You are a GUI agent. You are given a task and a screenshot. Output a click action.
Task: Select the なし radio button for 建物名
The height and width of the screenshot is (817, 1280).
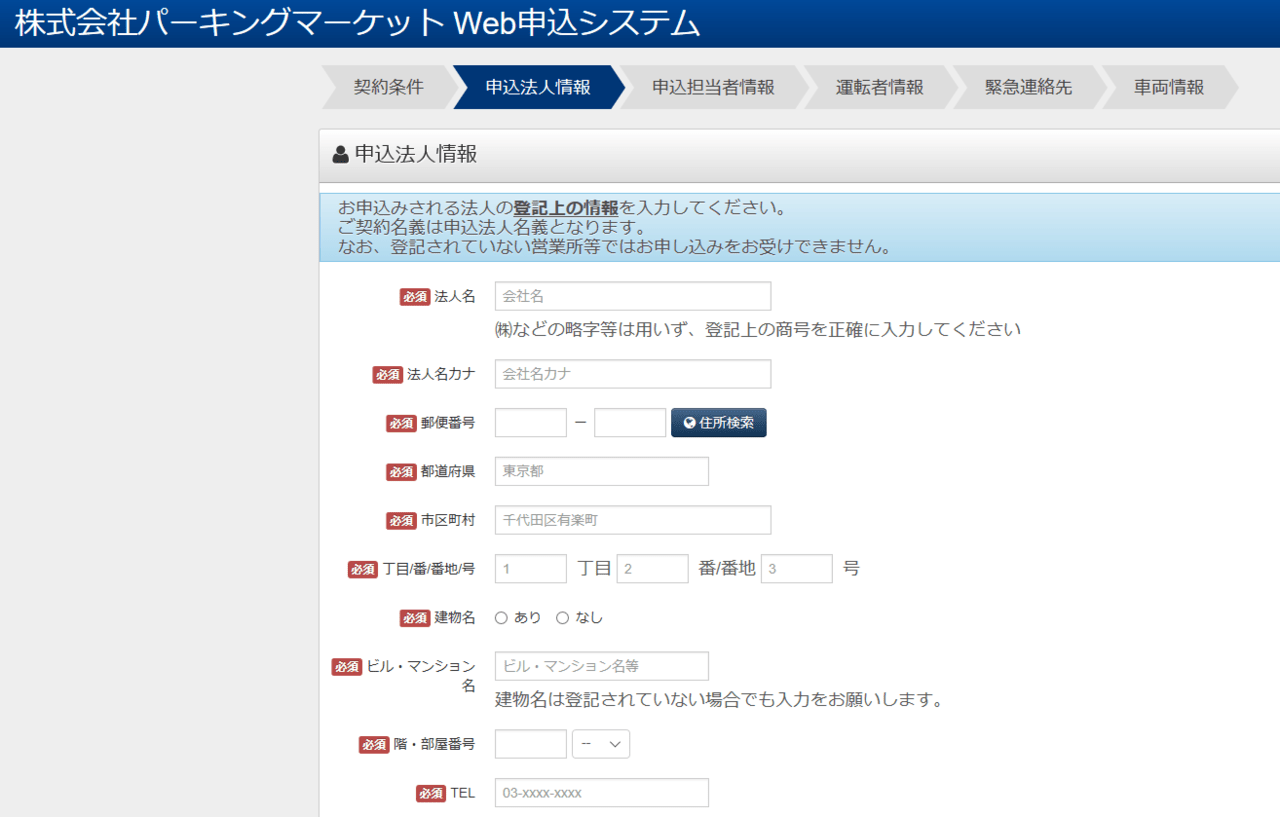(562, 617)
